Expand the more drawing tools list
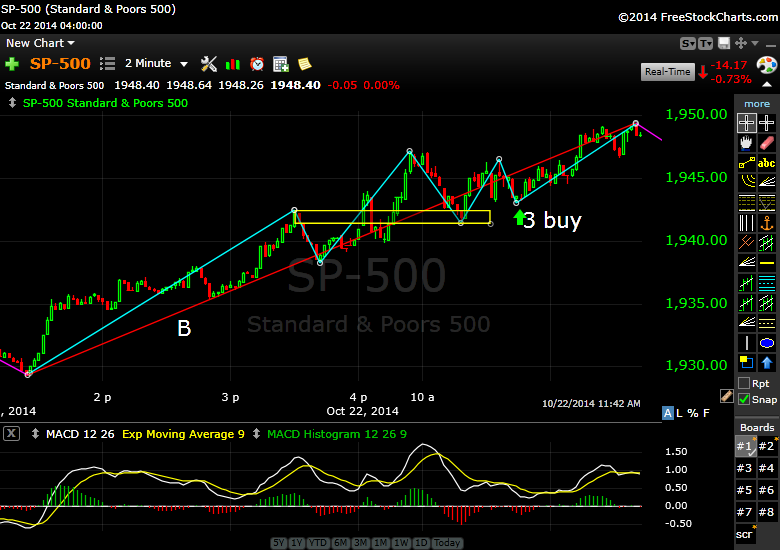The height and width of the screenshot is (550, 780). tap(757, 103)
